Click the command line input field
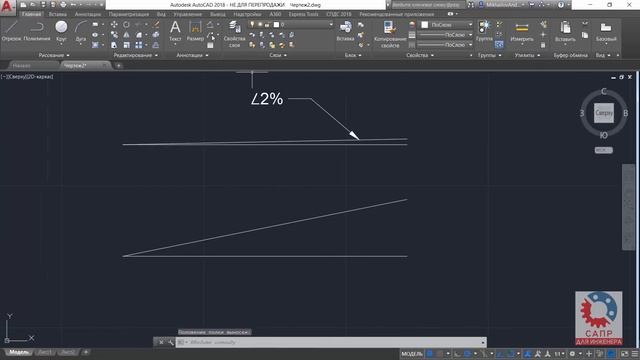 point(331,342)
